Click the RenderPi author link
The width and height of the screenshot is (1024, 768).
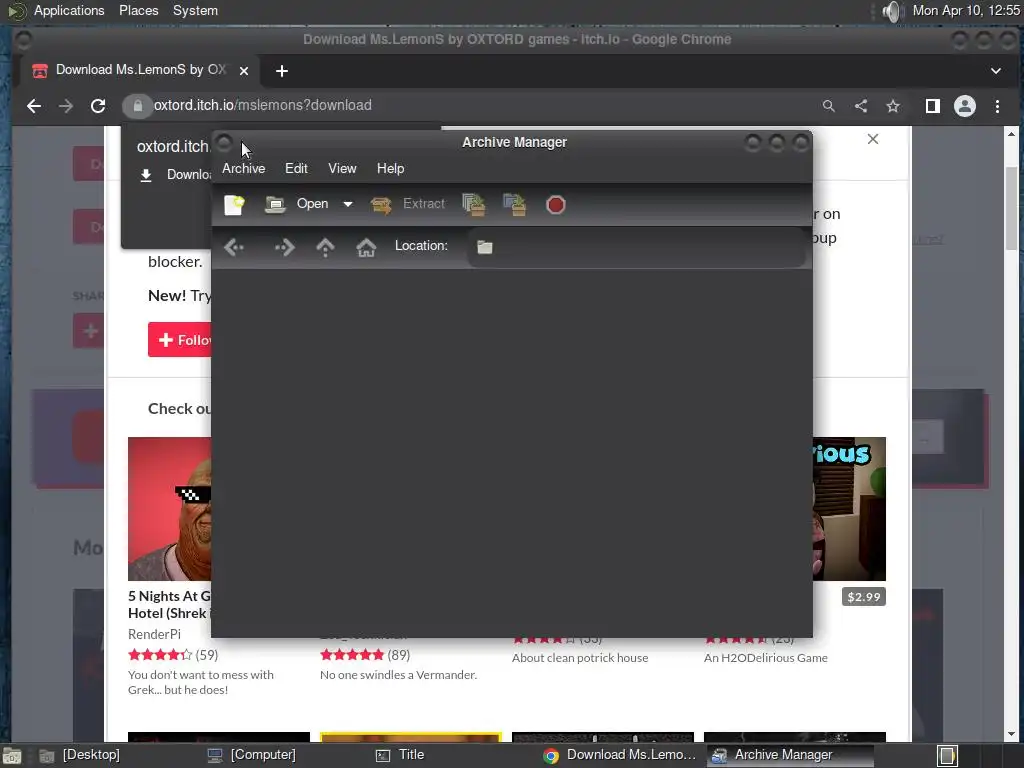pos(154,634)
